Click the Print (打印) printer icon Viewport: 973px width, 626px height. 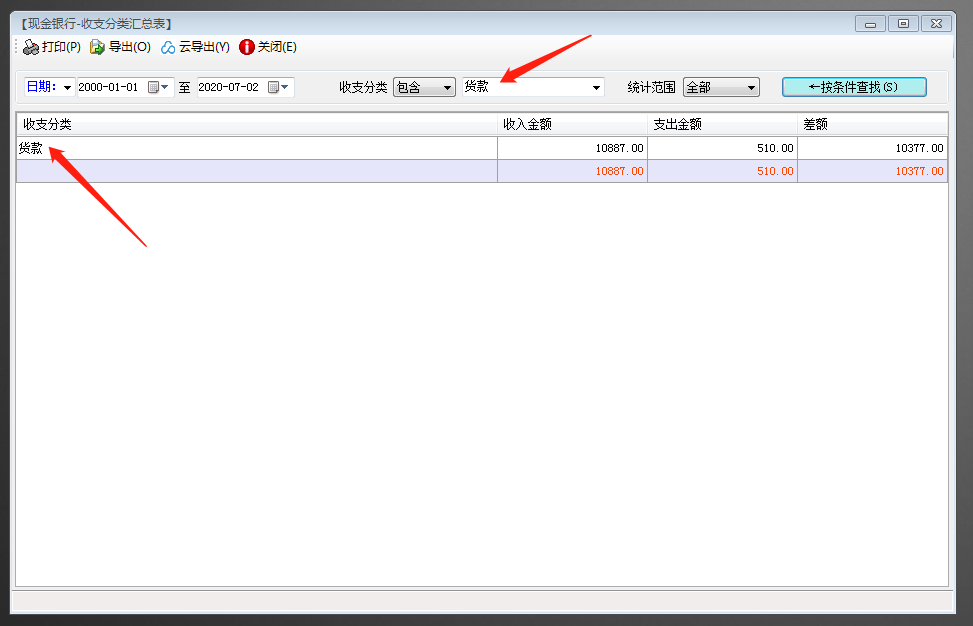31,47
